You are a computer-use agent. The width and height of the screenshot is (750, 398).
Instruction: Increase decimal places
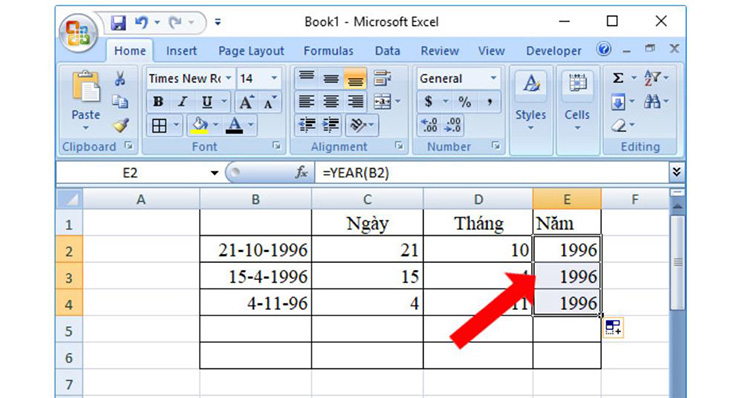429,125
